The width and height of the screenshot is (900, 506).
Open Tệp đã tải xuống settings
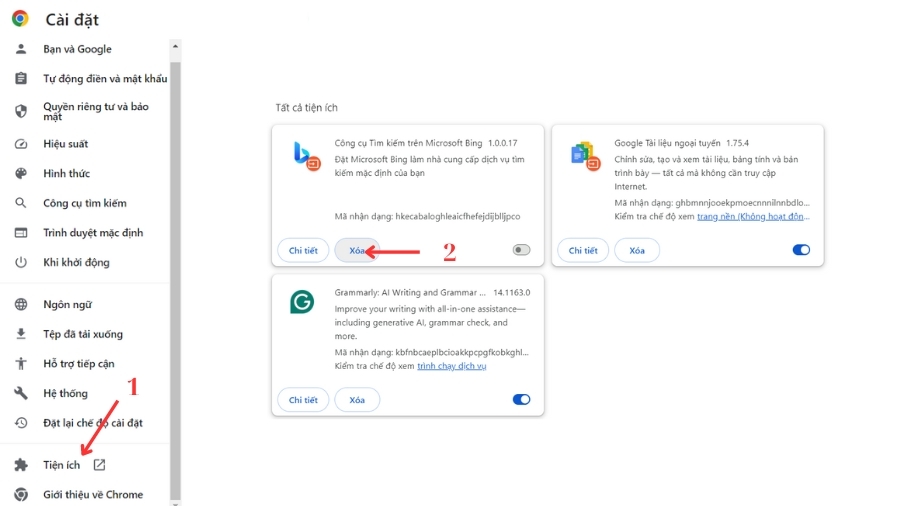point(85,334)
